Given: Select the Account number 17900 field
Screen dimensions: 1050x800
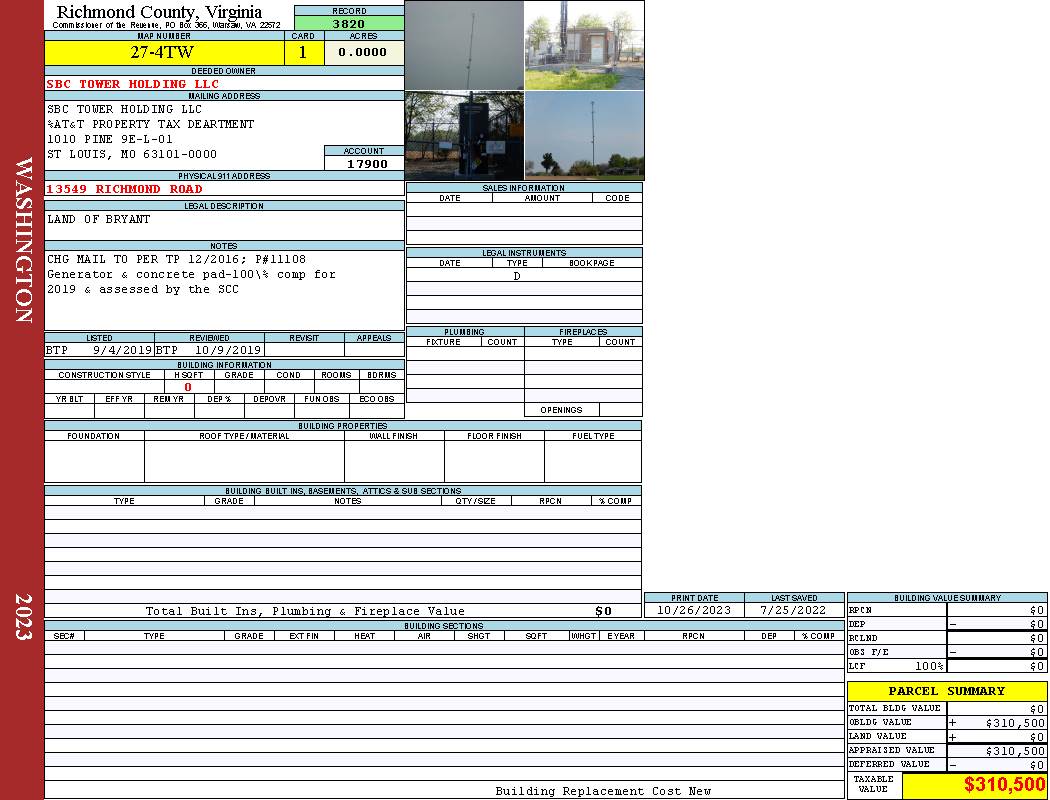Looking at the screenshot, I should [x=364, y=163].
